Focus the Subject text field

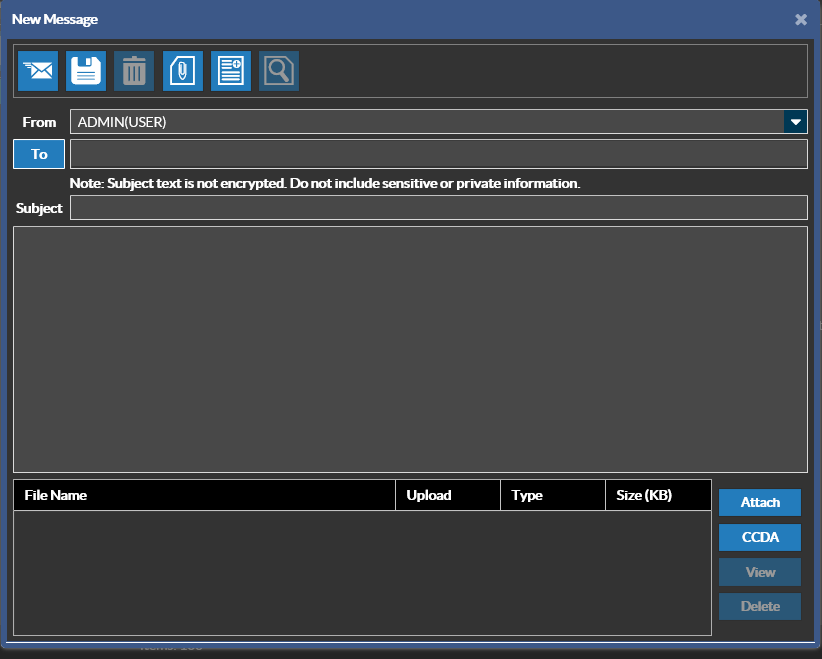coord(438,208)
